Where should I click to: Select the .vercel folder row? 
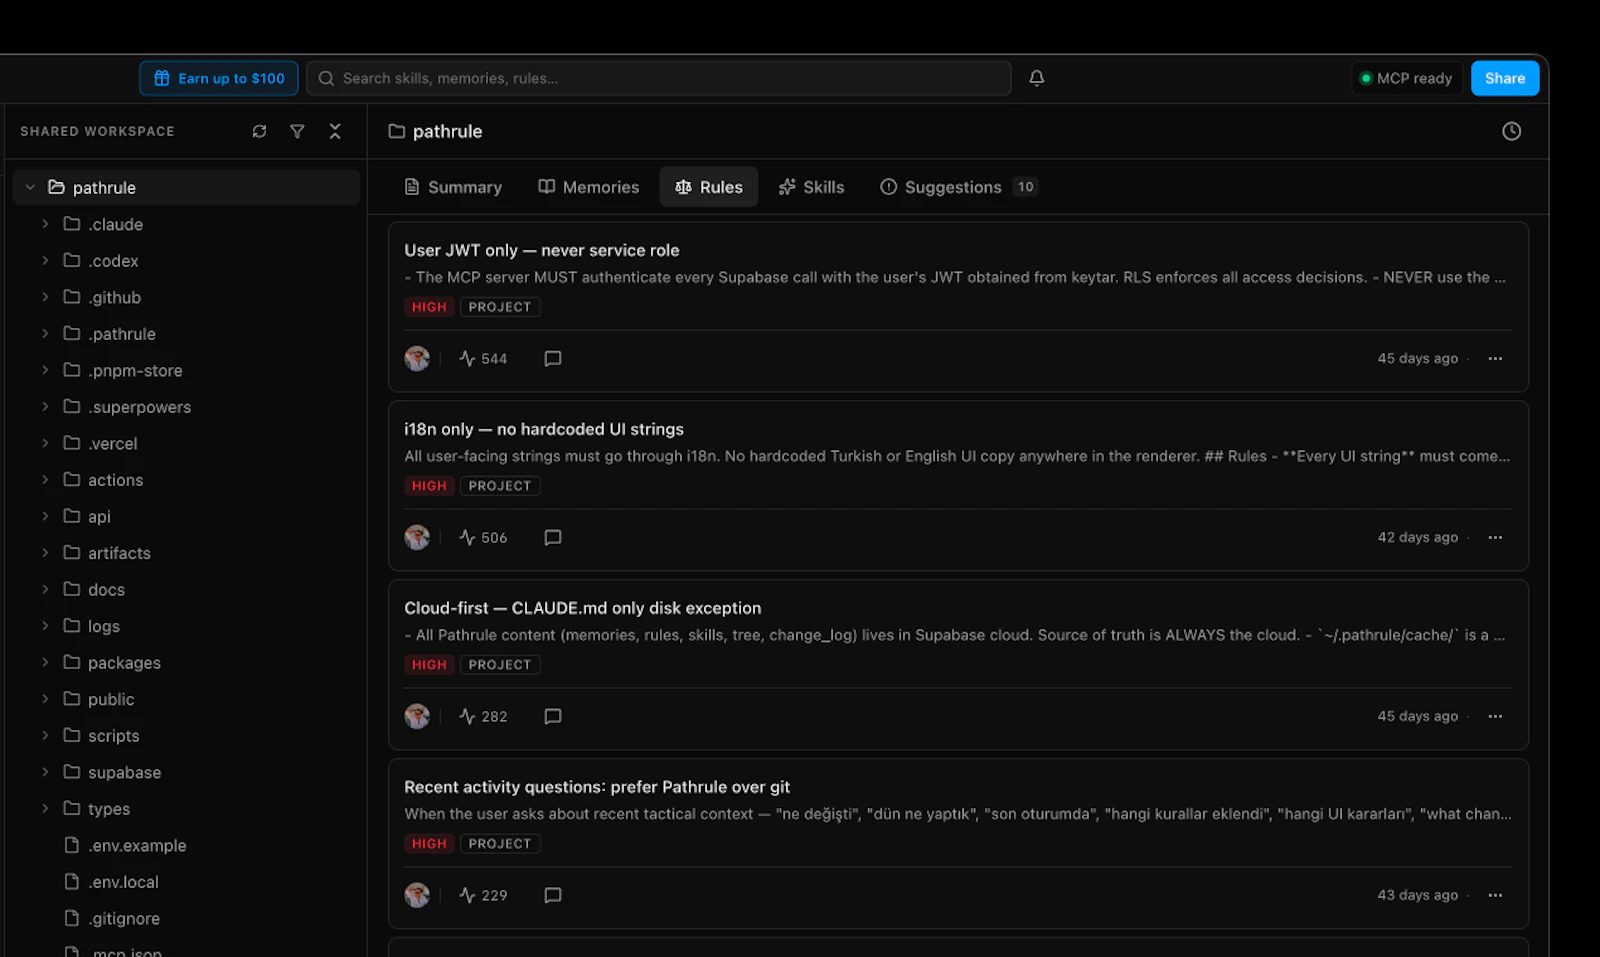[187, 443]
